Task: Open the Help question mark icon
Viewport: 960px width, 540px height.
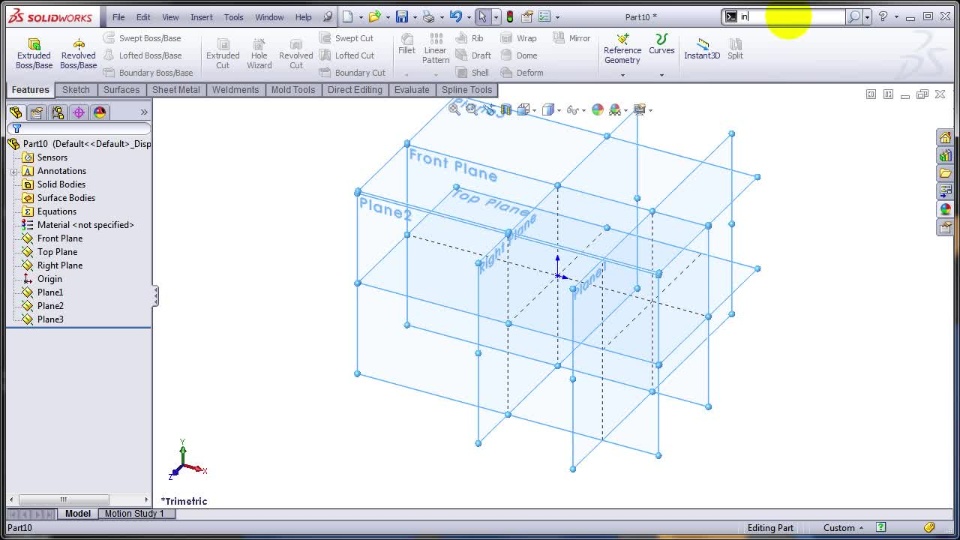Action: 883,17
